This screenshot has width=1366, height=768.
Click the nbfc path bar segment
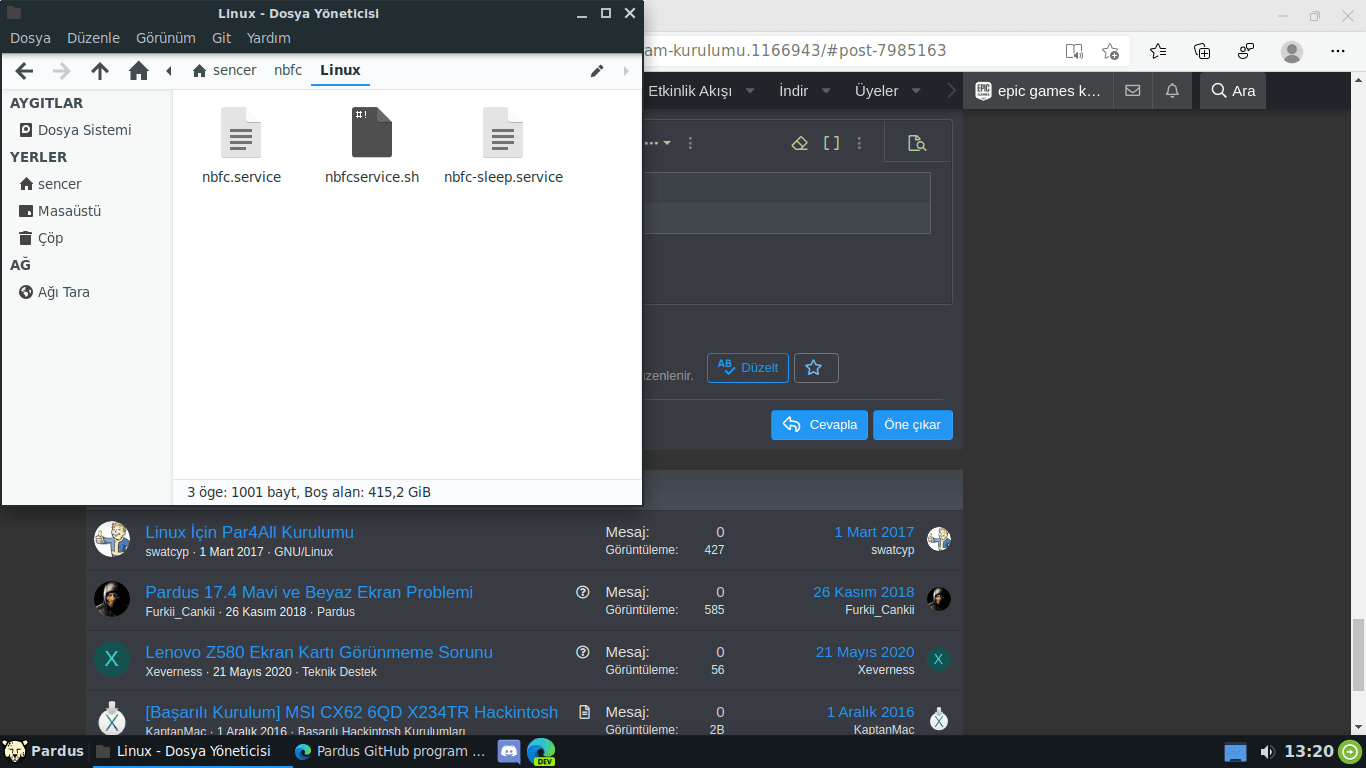coord(288,70)
